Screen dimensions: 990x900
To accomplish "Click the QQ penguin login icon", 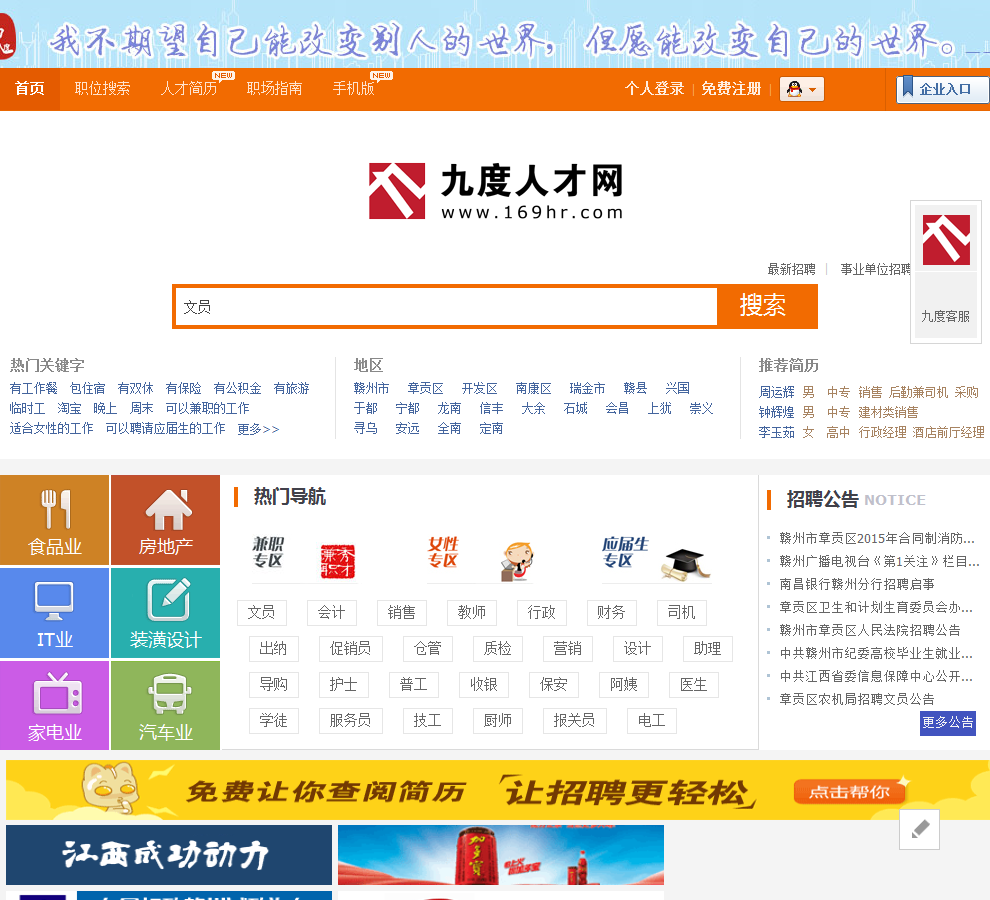I will tap(795, 89).
